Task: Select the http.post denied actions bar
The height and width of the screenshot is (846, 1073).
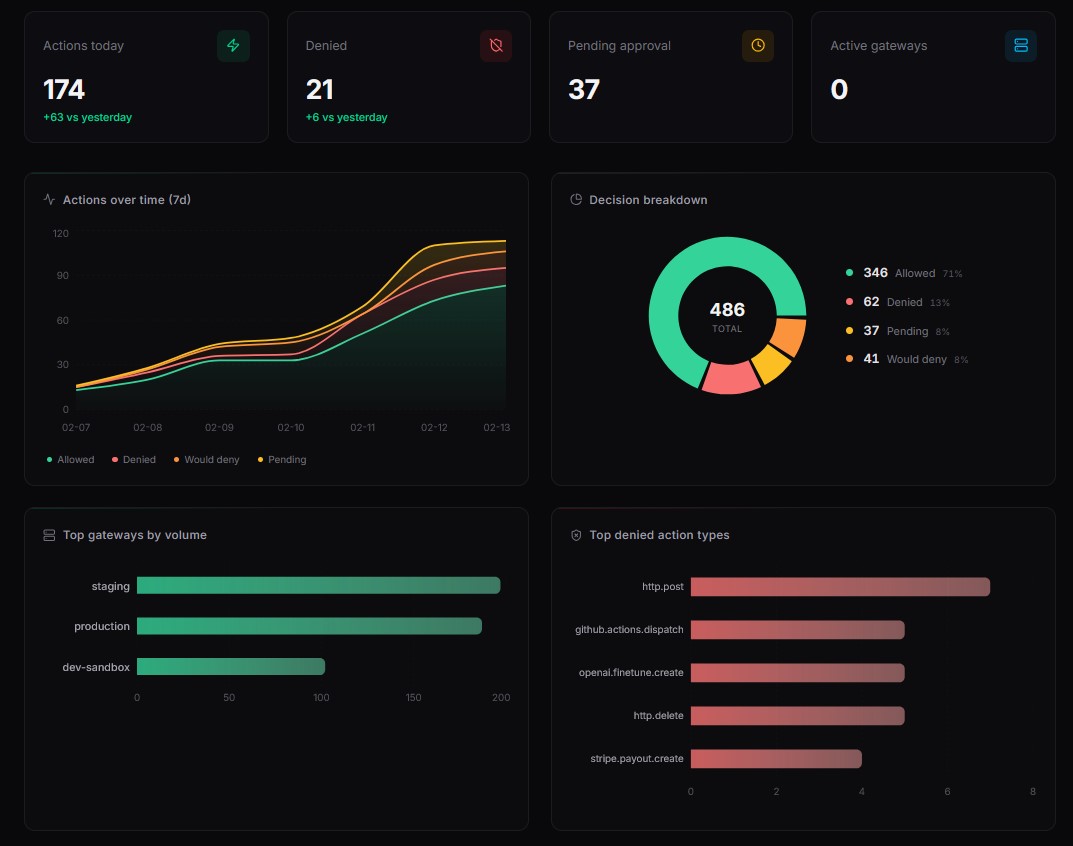Action: 840,587
